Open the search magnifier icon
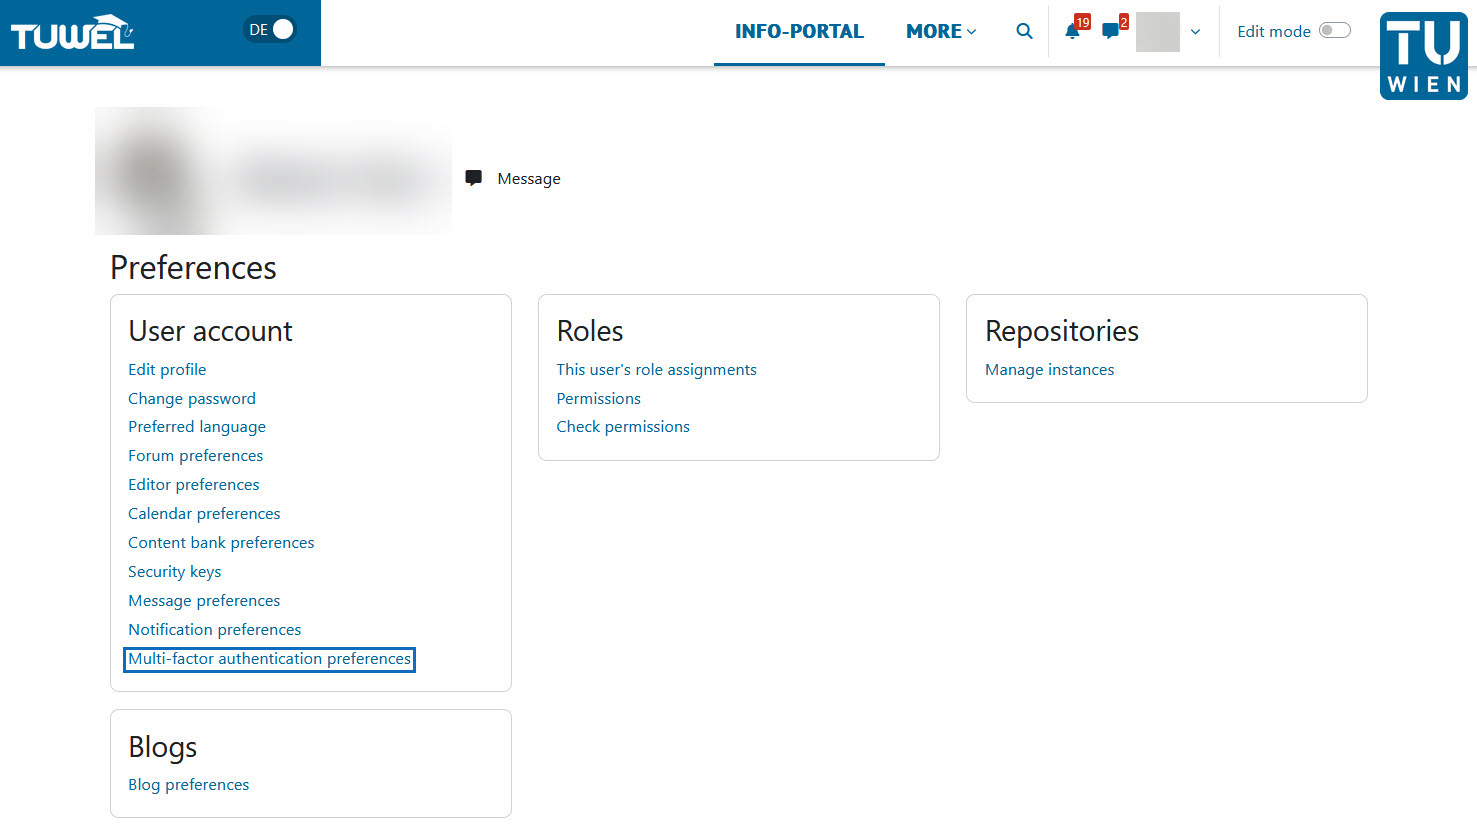Image resolution: width=1477 pixels, height=832 pixels. coord(1024,31)
